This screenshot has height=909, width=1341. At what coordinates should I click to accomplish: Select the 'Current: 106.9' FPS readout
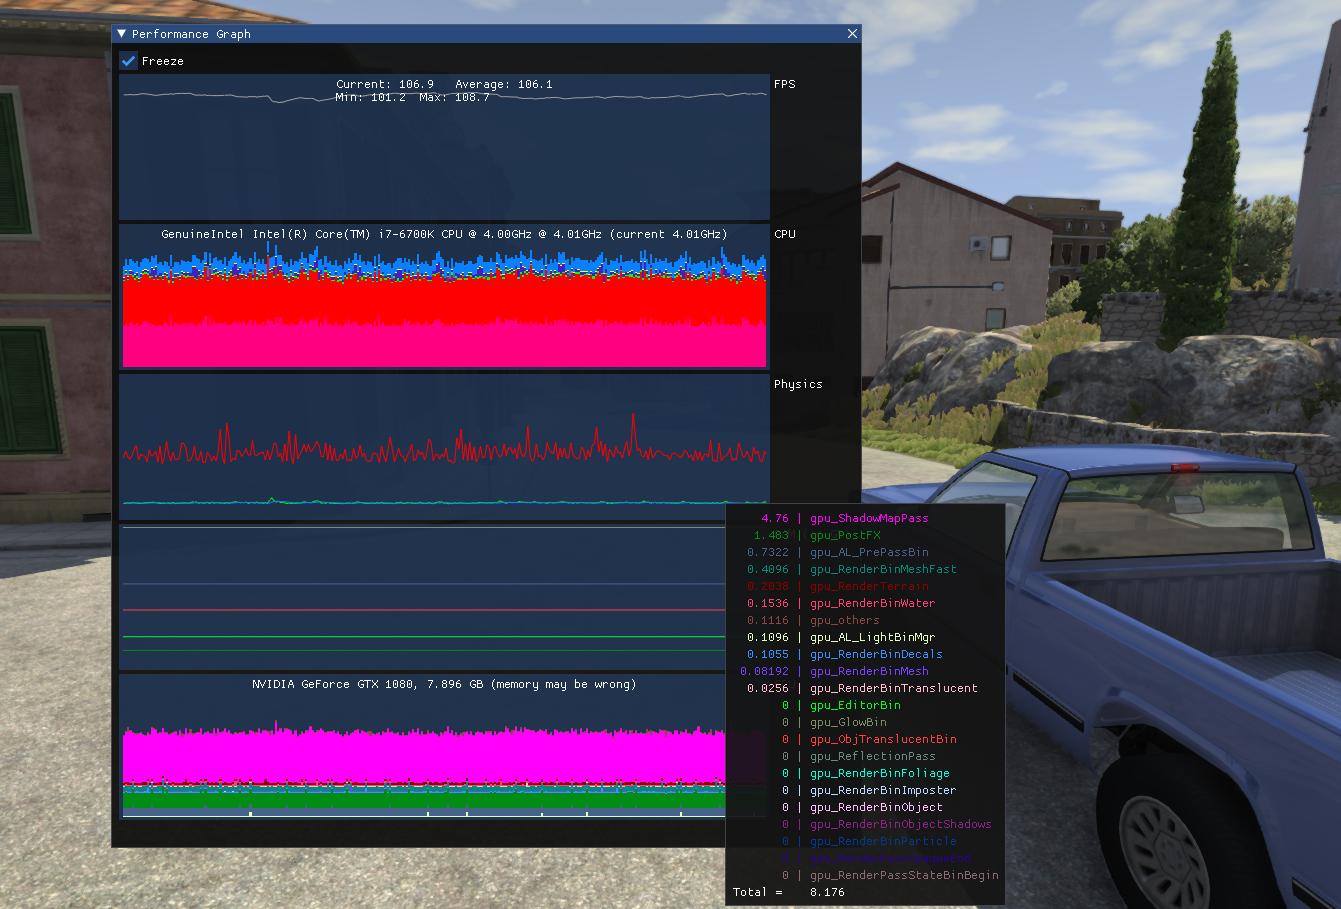(385, 84)
